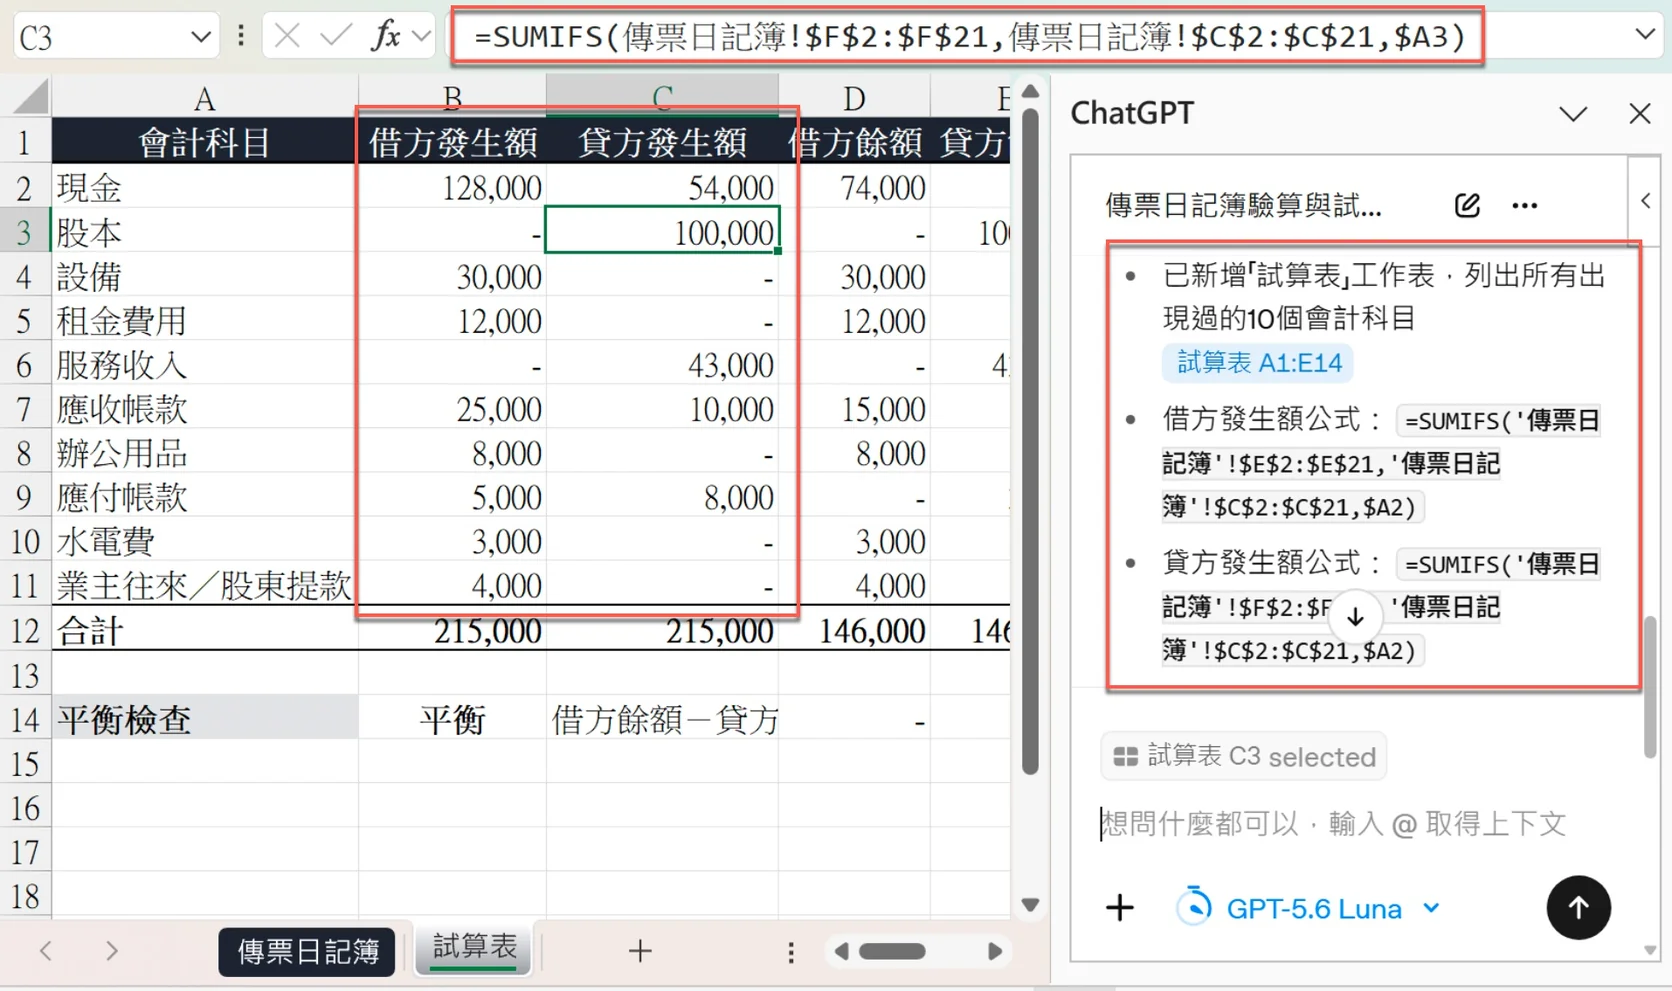This screenshot has width=1672, height=991.
Task: Click the ChatGPT pane vertical scrollbar
Action: (x=1650, y=688)
